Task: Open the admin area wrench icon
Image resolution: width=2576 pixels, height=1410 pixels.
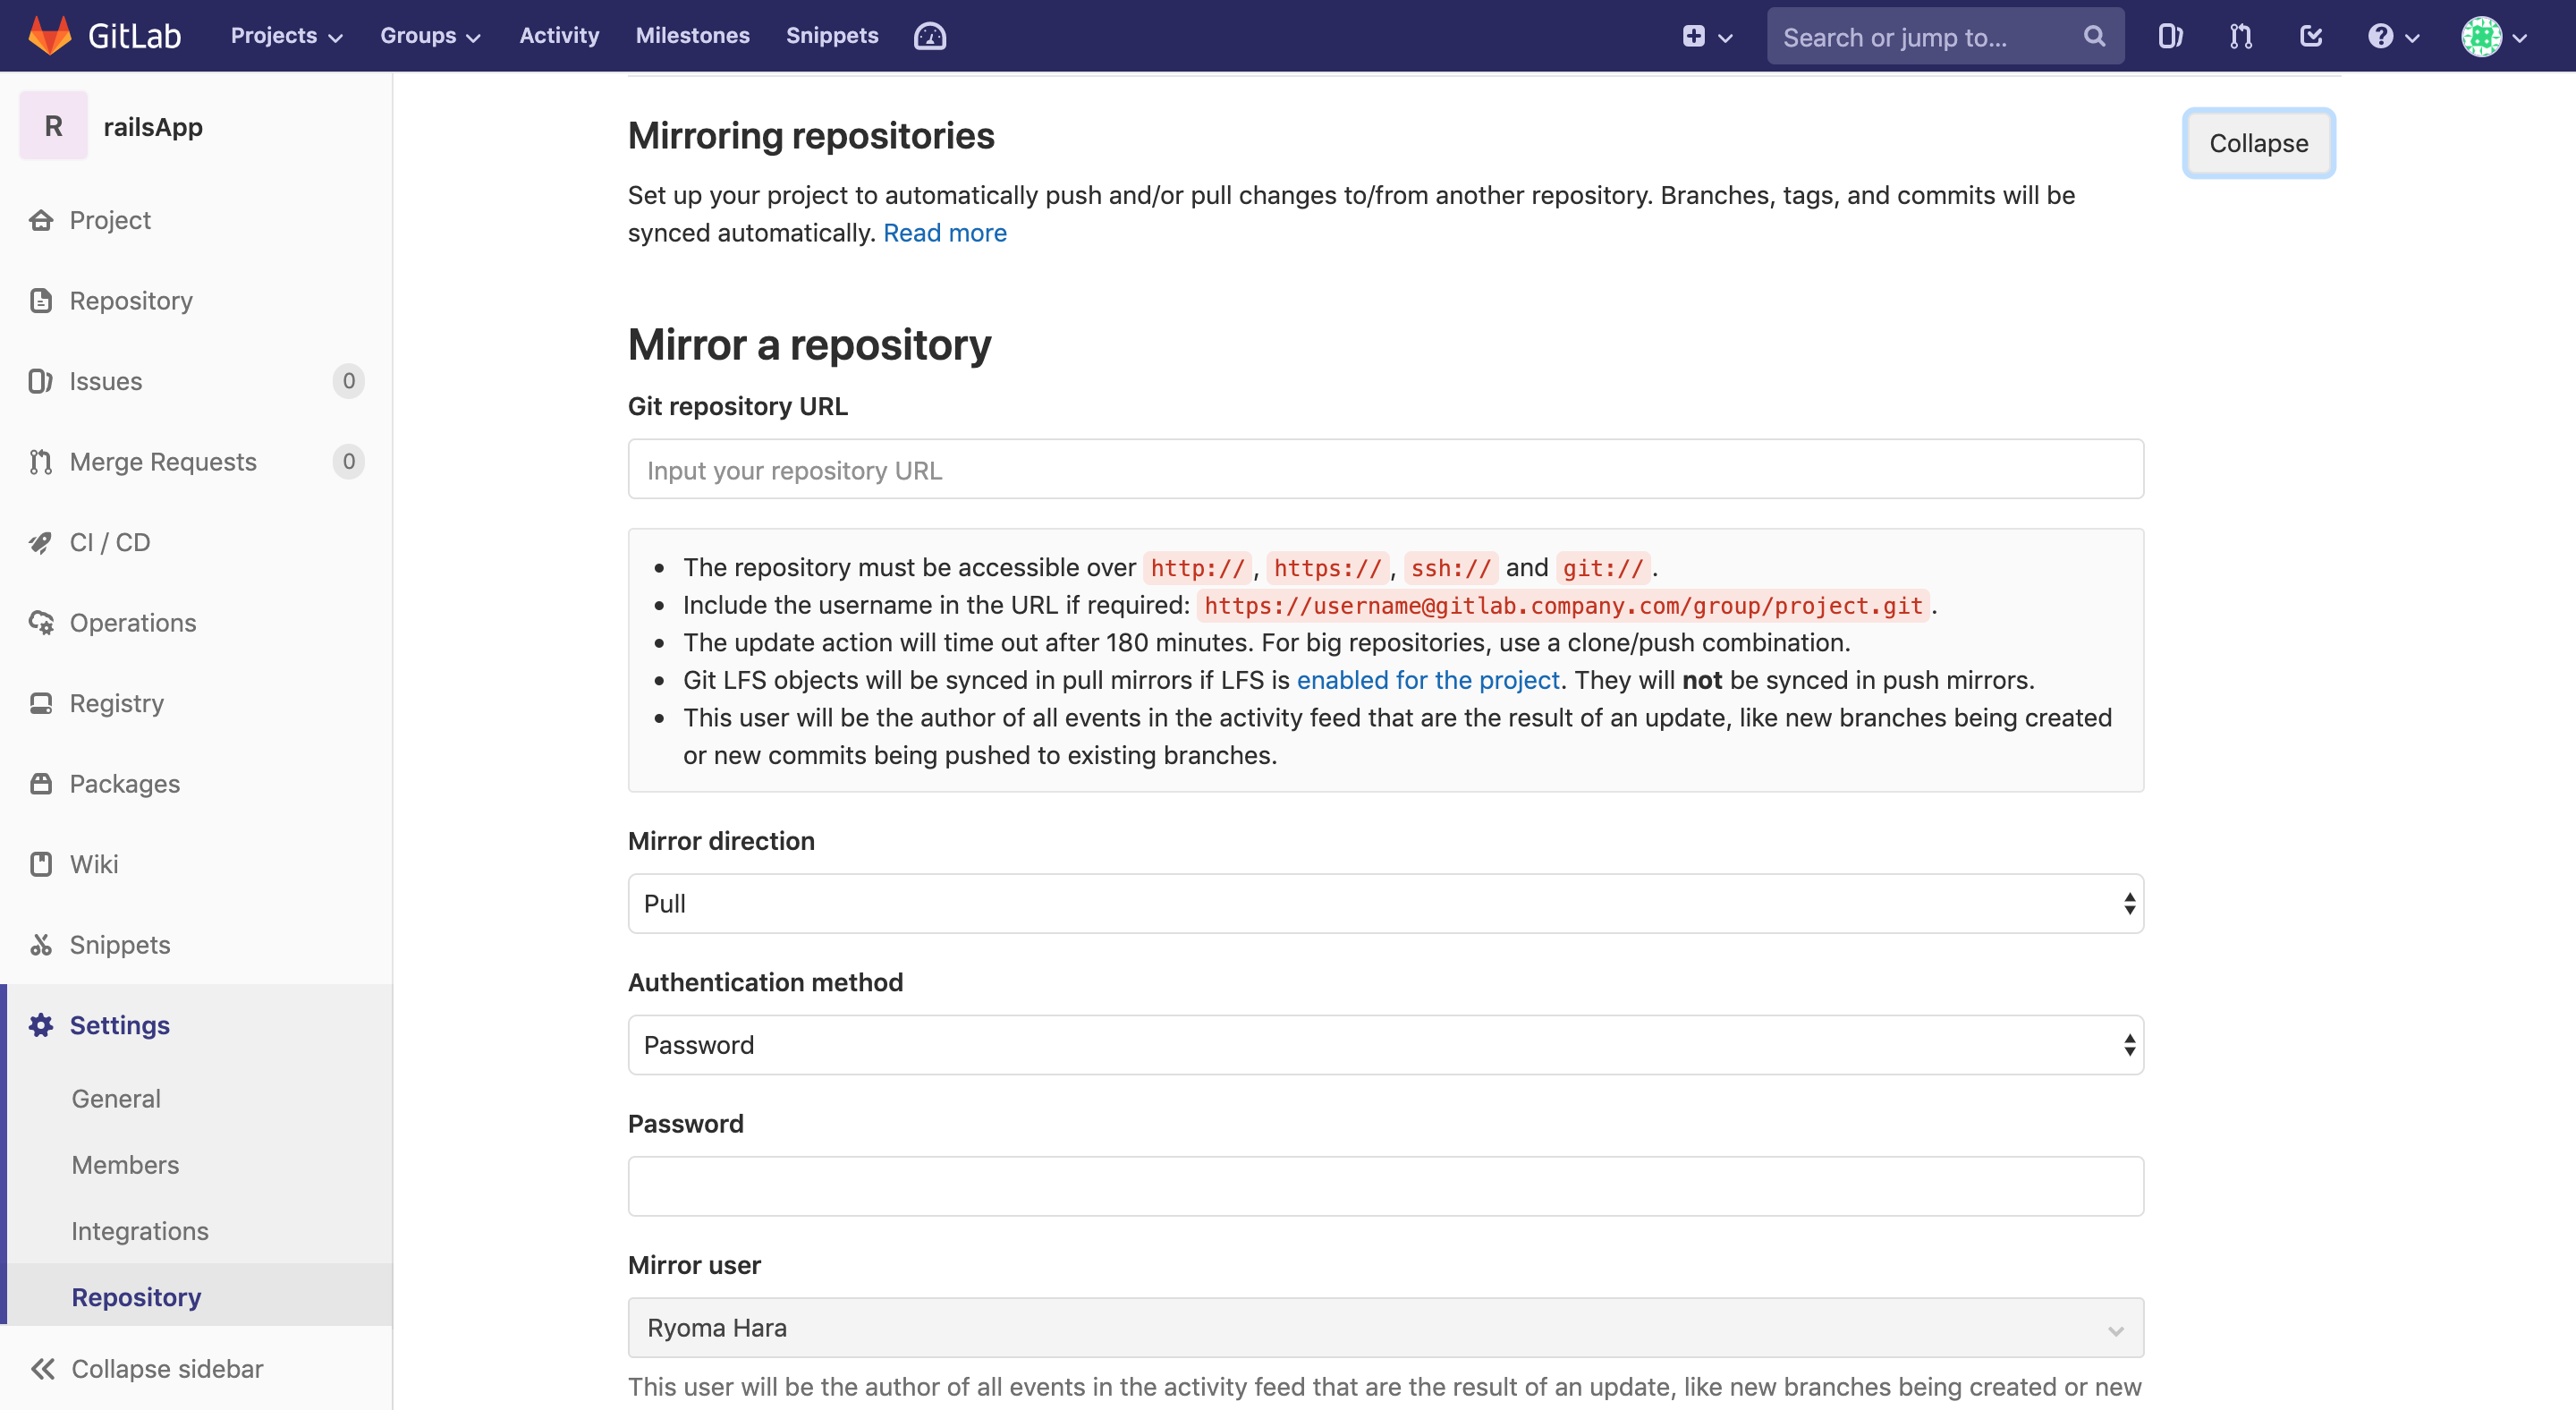Action: click(x=929, y=36)
